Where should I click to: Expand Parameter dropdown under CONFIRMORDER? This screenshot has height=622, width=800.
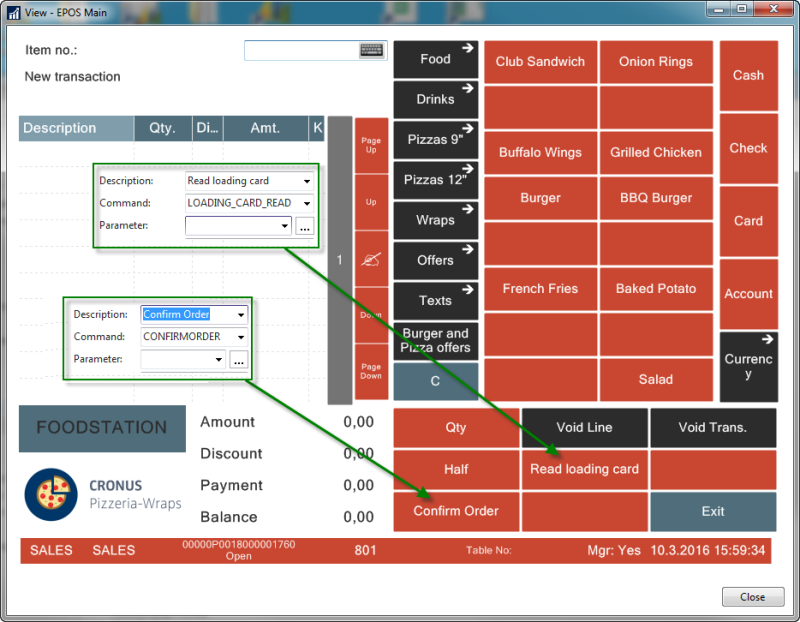point(219,360)
